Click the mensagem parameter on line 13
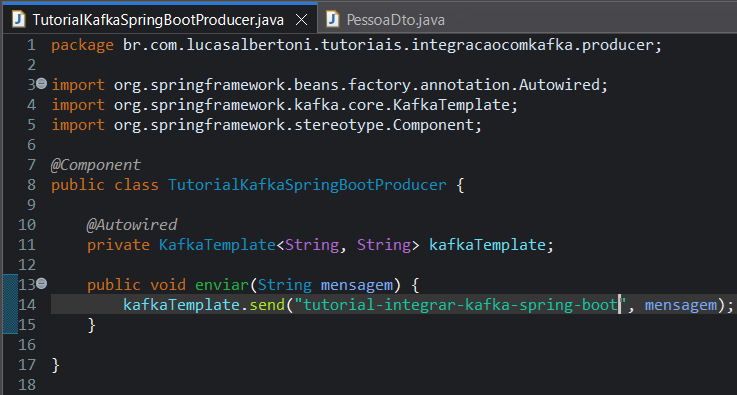Viewport: 737px width, 395px height. (356, 285)
